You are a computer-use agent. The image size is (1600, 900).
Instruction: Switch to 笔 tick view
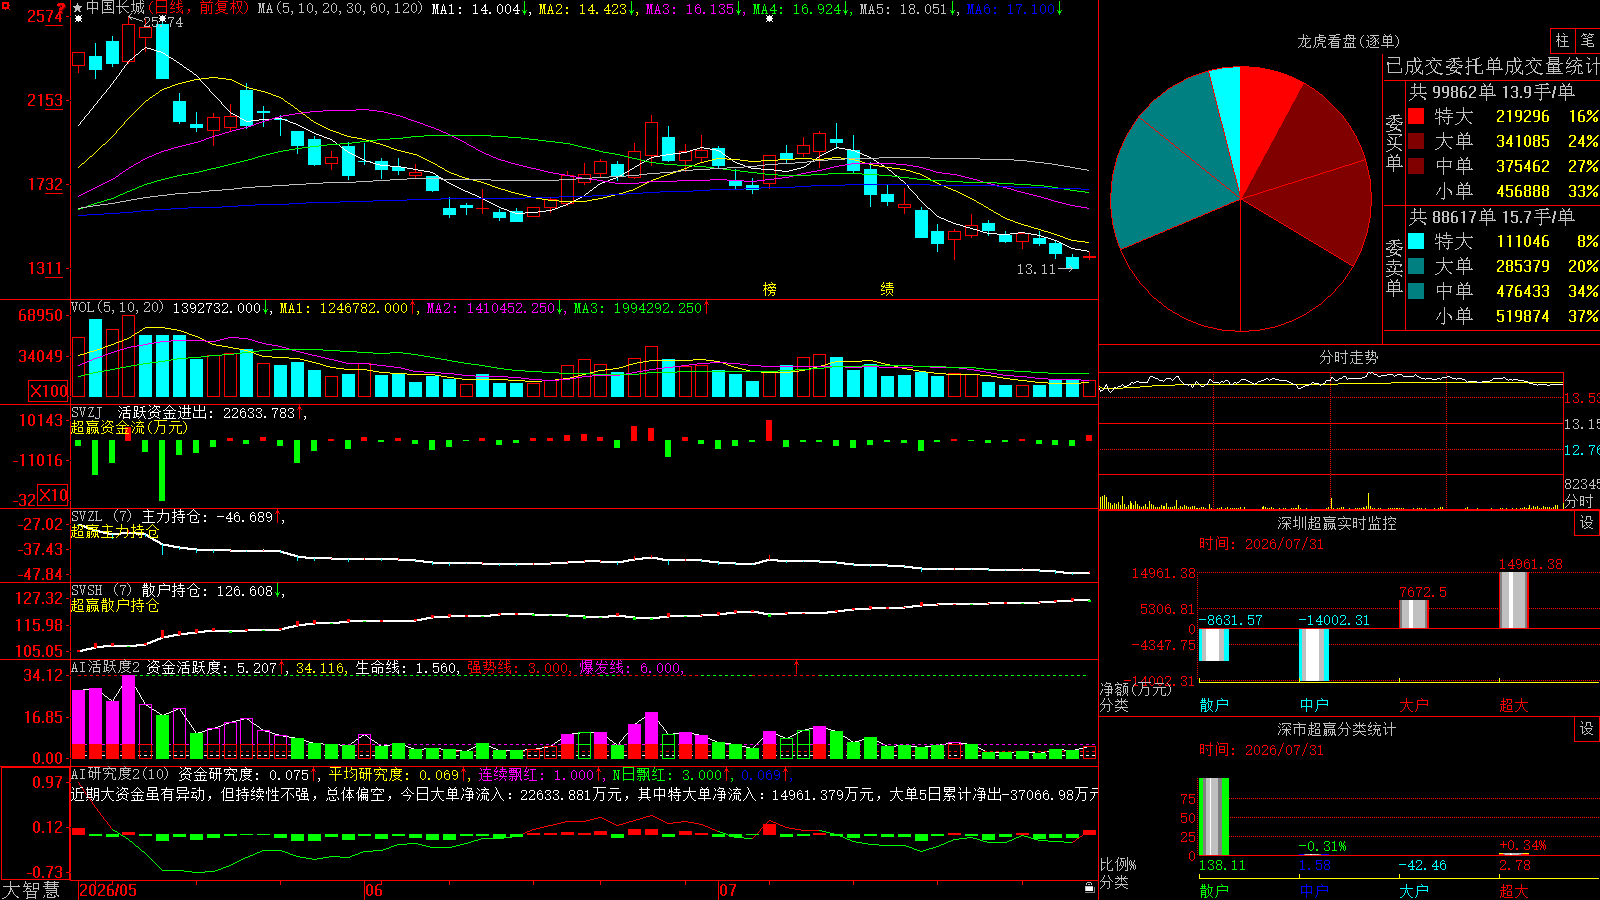pyautogui.click(x=1587, y=41)
